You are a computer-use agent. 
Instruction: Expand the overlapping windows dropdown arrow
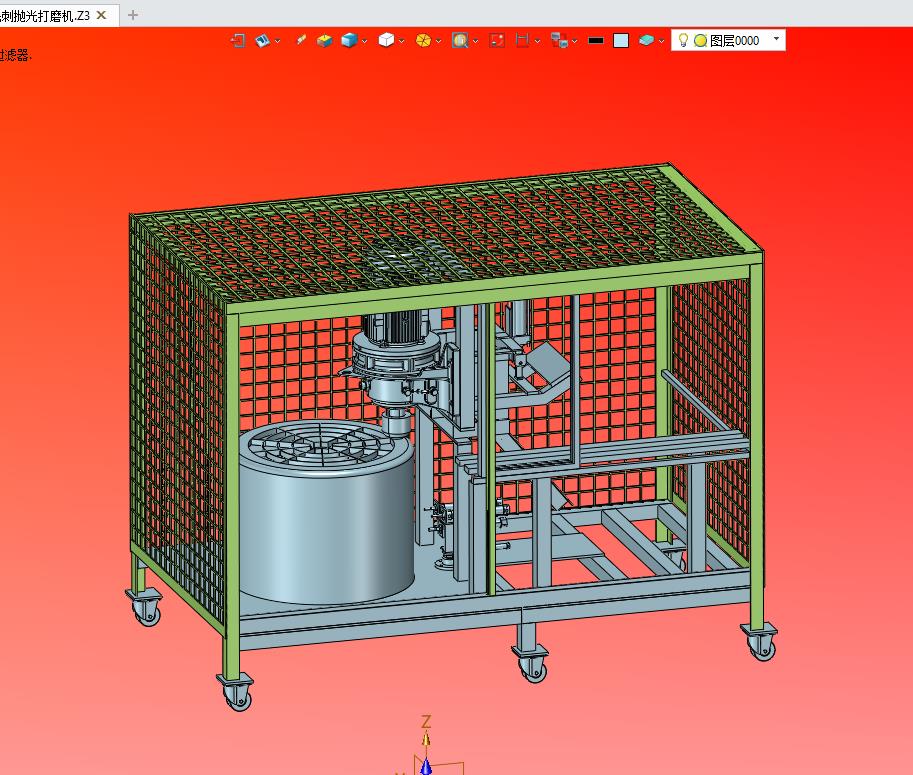pyautogui.click(x=575, y=41)
